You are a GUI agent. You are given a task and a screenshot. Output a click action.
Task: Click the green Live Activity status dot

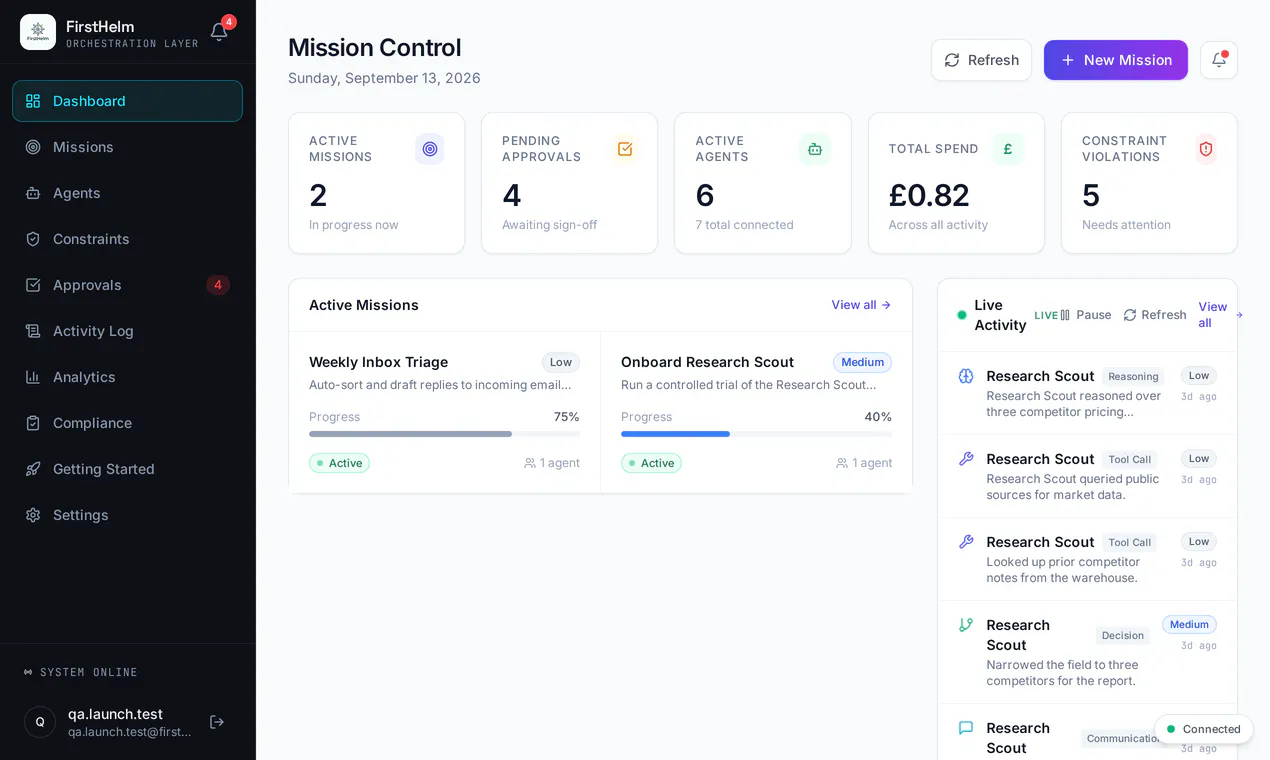(962, 315)
